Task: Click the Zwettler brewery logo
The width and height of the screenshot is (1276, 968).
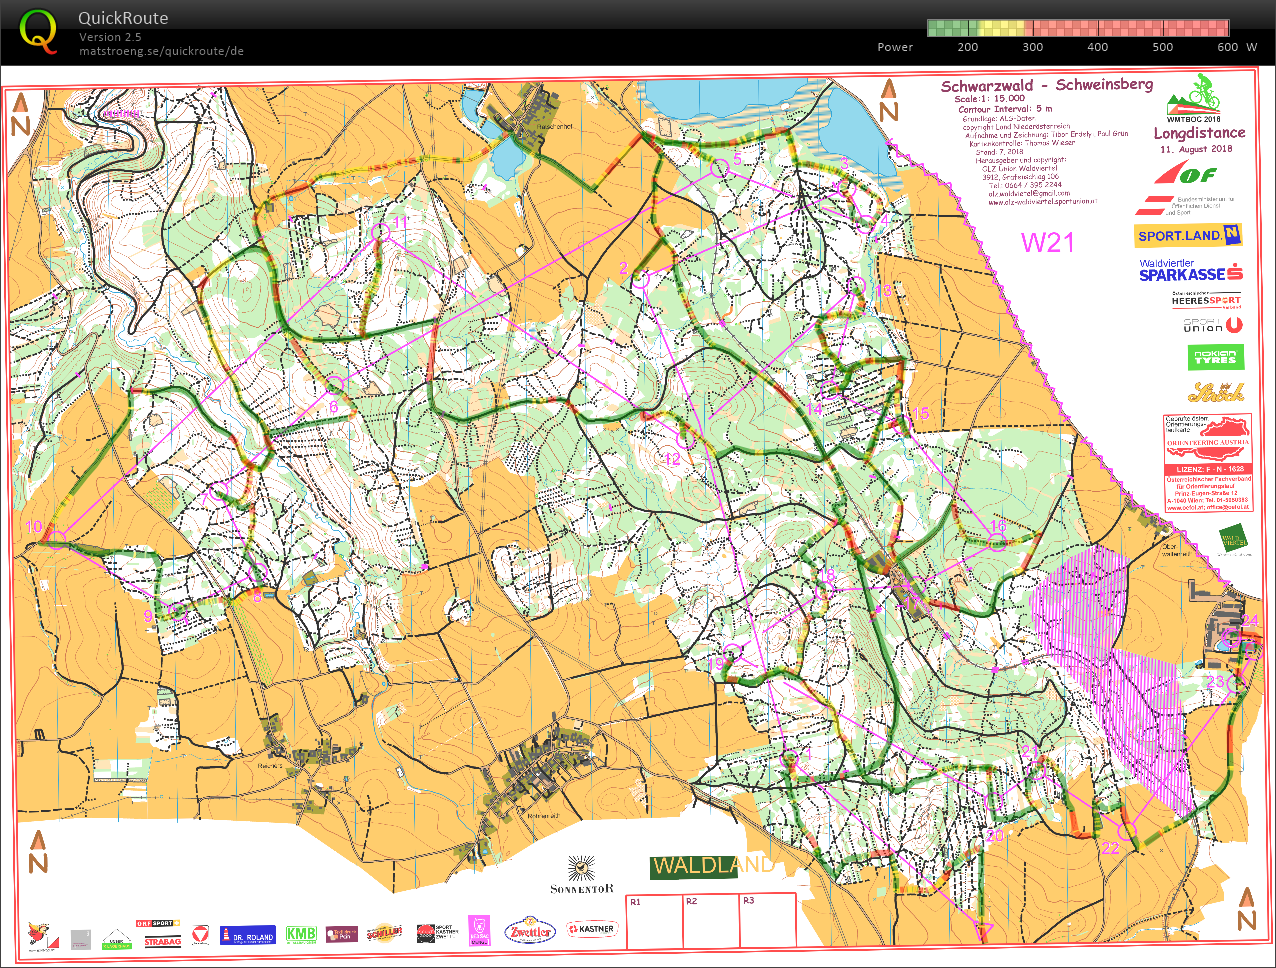Action: pyautogui.click(x=528, y=930)
